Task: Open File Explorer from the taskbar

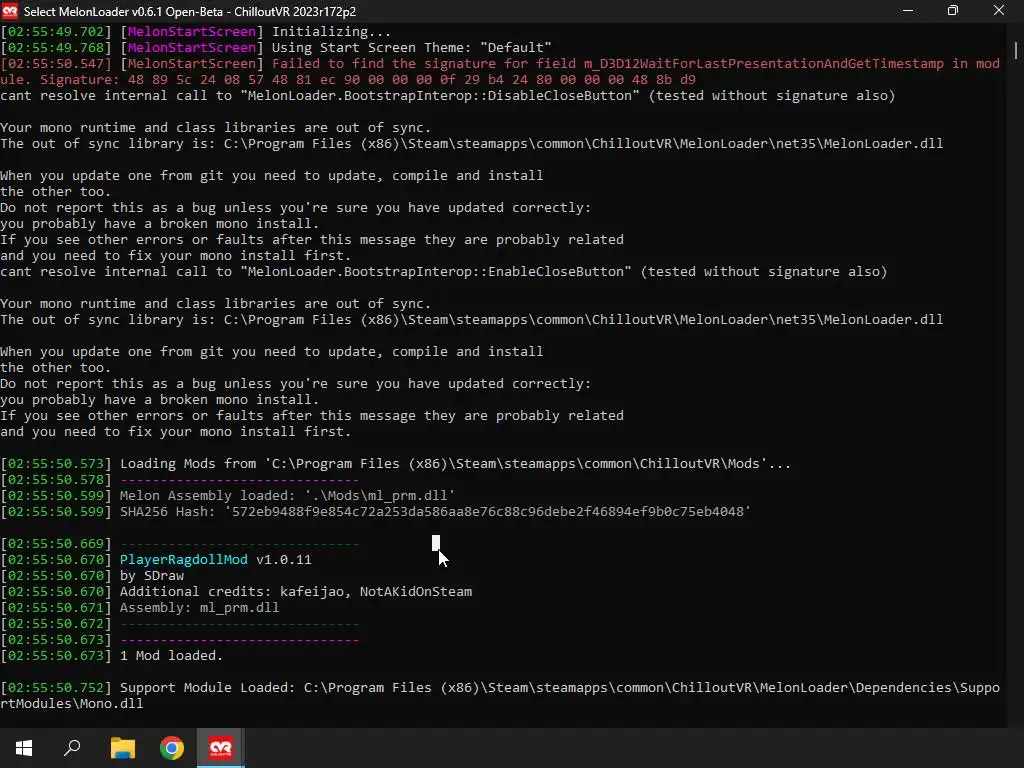Action: point(122,748)
